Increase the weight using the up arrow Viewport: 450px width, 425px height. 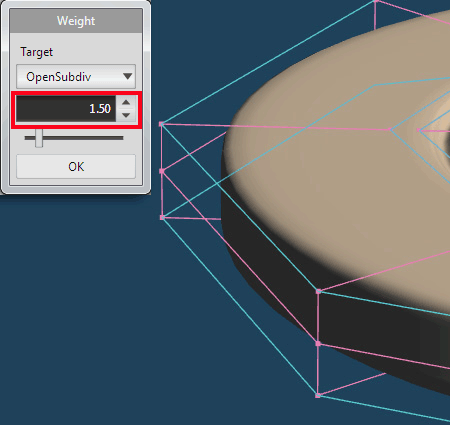click(x=126, y=102)
